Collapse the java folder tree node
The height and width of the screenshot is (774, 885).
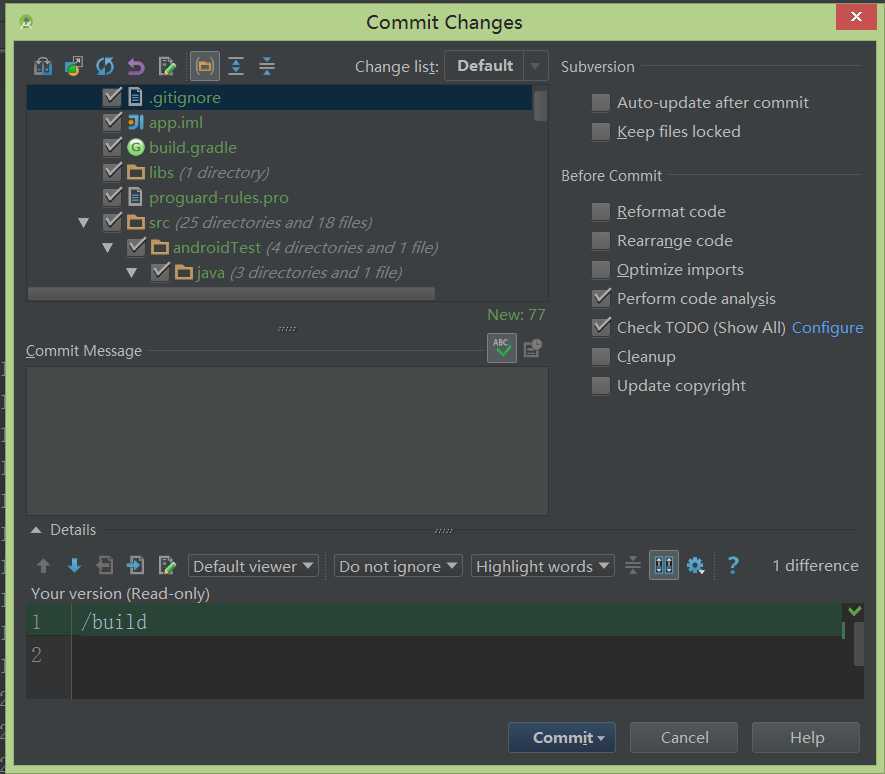coord(132,273)
